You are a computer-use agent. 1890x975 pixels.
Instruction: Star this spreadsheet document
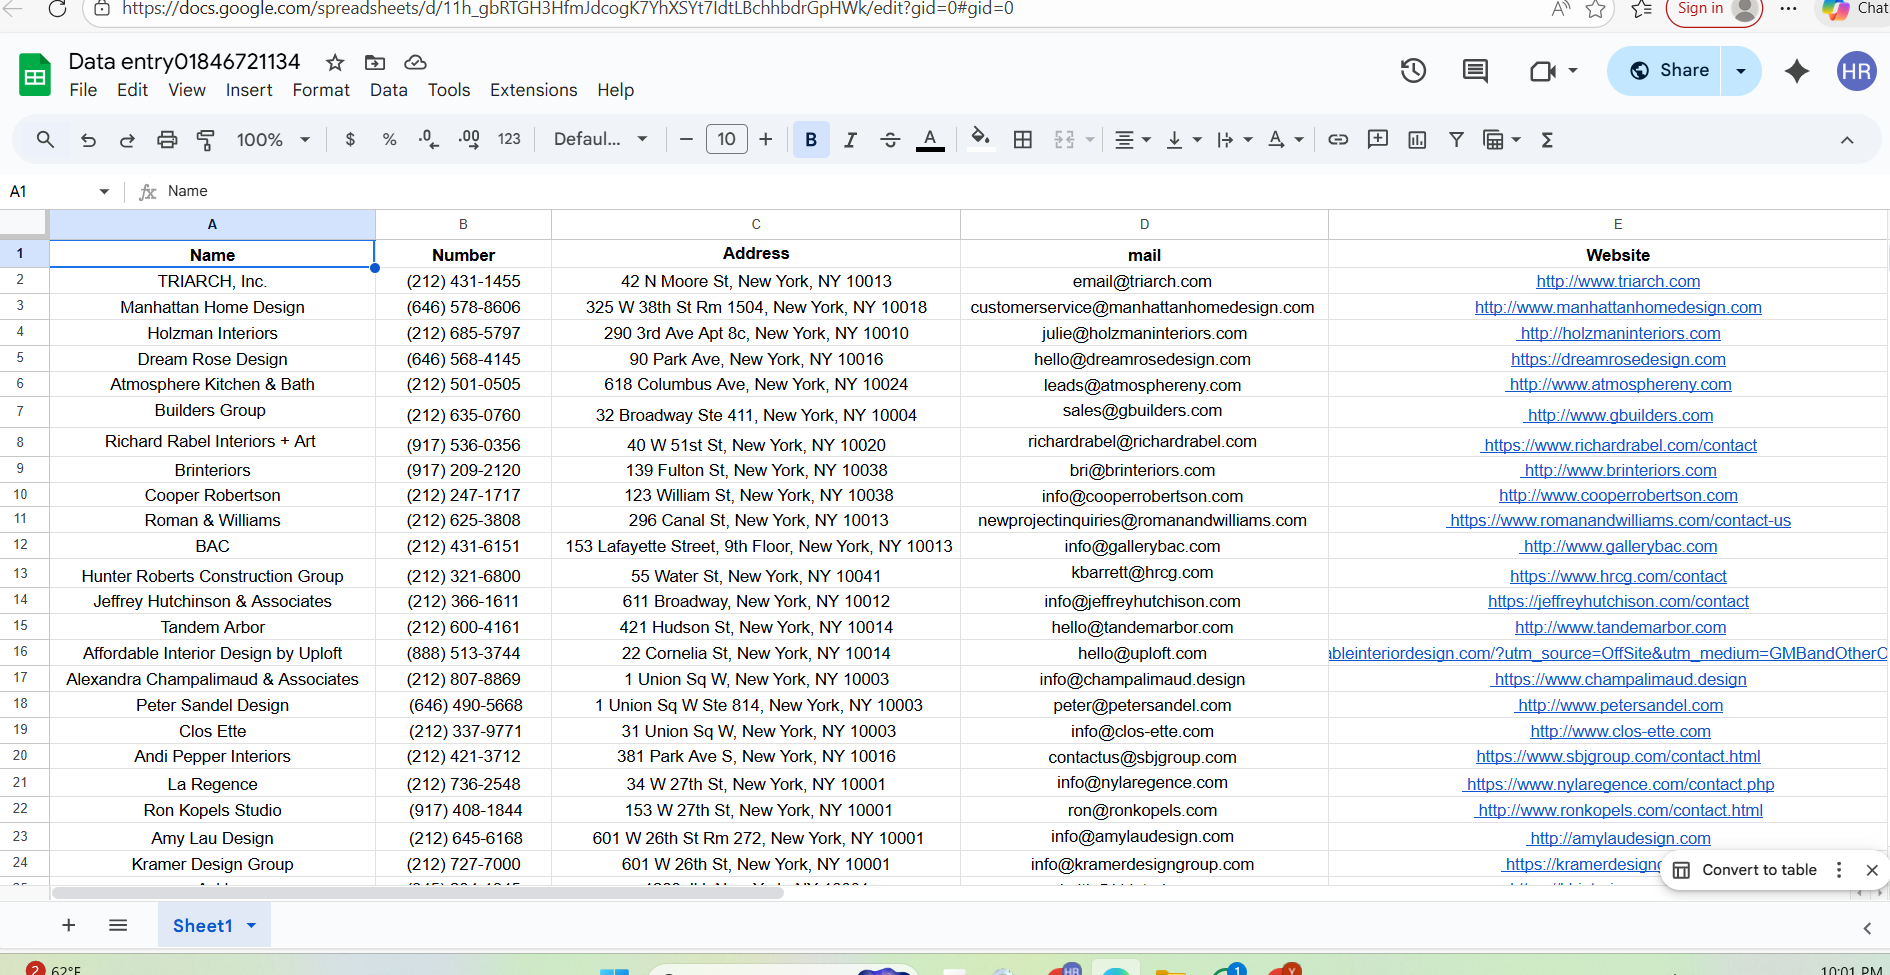(335, 63)
